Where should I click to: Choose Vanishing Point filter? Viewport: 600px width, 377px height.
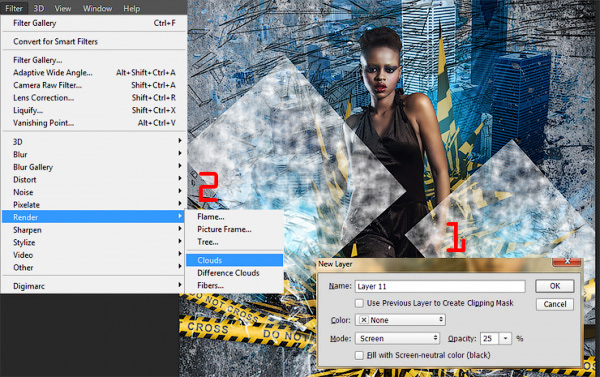point(94,123)
